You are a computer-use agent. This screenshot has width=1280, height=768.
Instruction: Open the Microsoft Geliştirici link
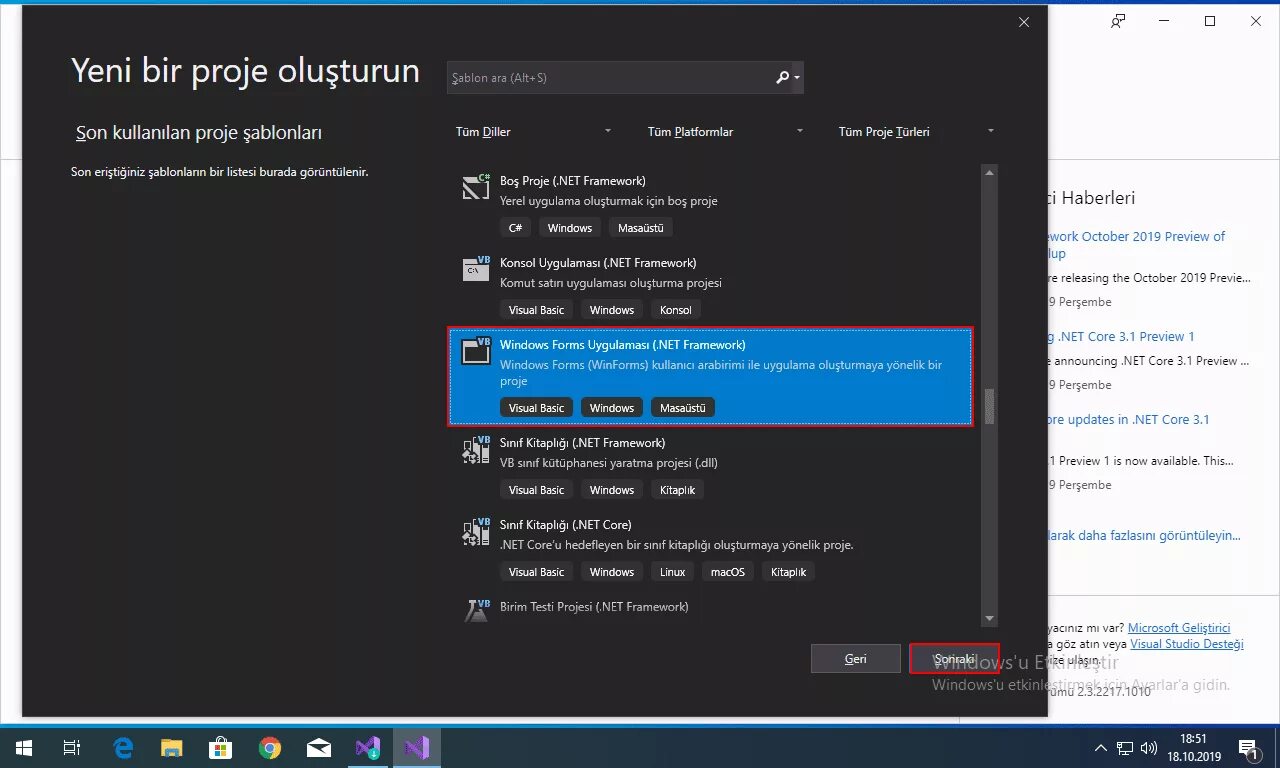pos(1180,628)
